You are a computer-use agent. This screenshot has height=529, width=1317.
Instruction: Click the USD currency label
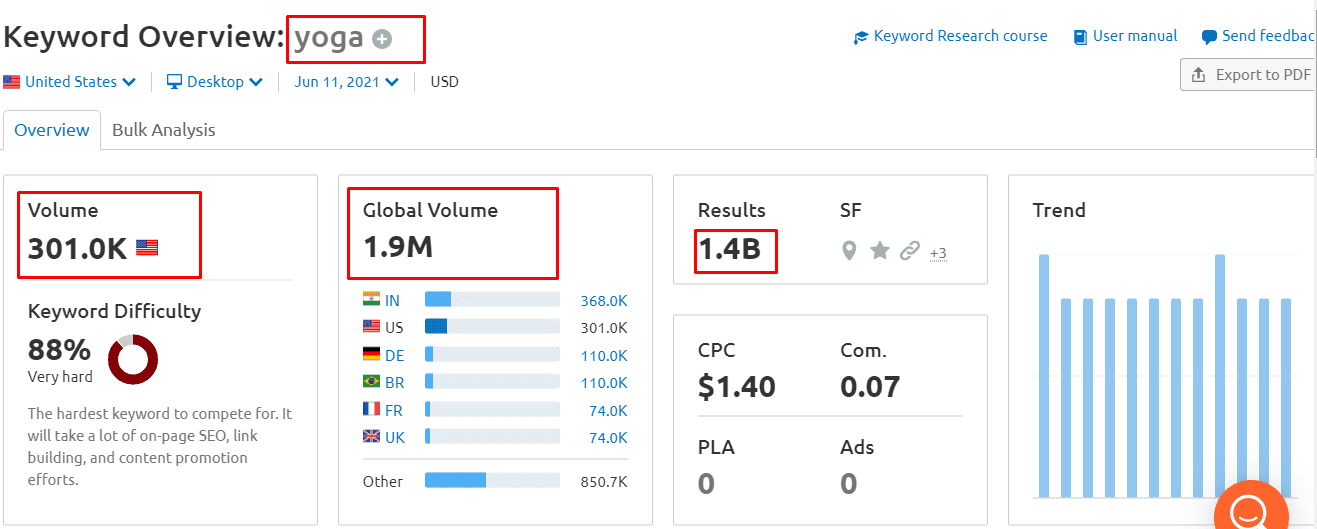click(444, 82)
